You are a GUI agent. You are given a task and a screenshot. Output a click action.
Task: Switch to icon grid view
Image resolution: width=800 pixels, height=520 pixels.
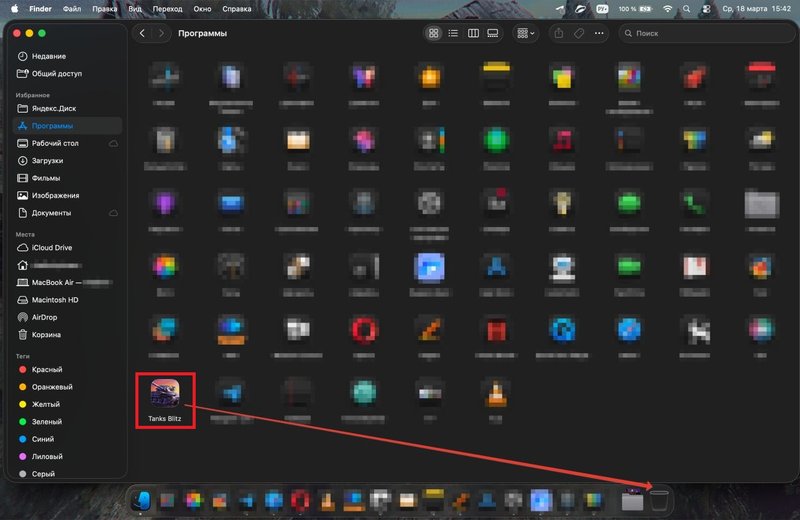tap(433, 33)
